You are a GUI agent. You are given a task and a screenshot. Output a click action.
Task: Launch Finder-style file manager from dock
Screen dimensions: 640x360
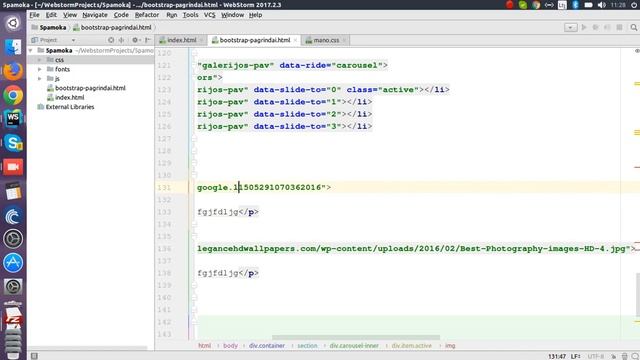pyautogui.click(x=13, y=47)
